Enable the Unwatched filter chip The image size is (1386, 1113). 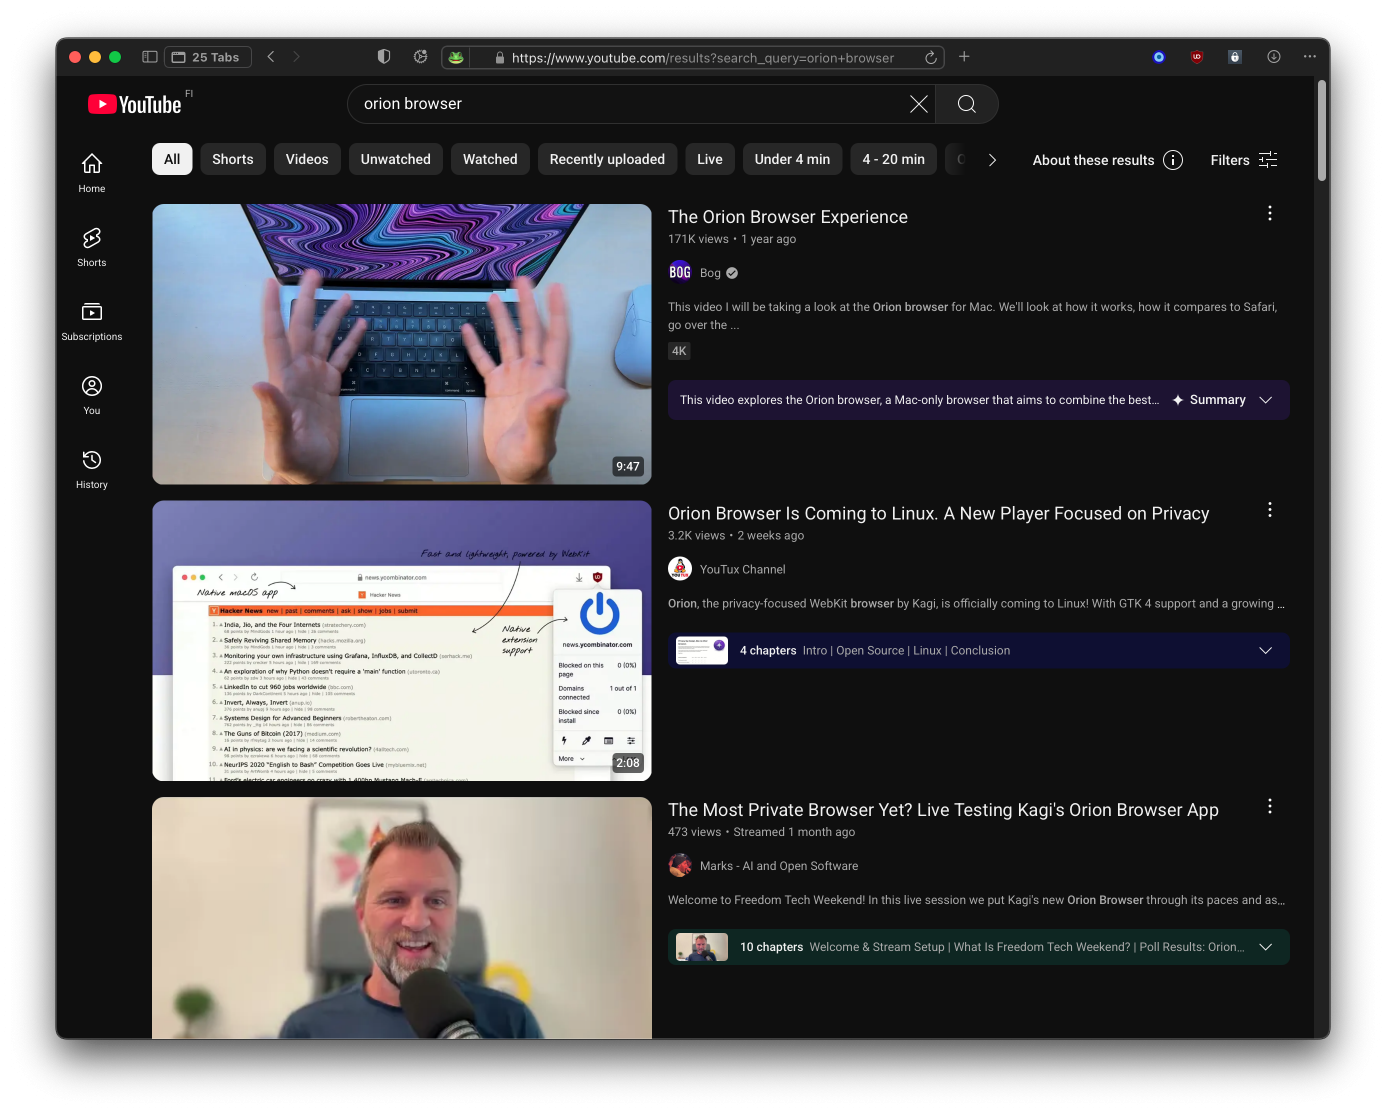395,159
